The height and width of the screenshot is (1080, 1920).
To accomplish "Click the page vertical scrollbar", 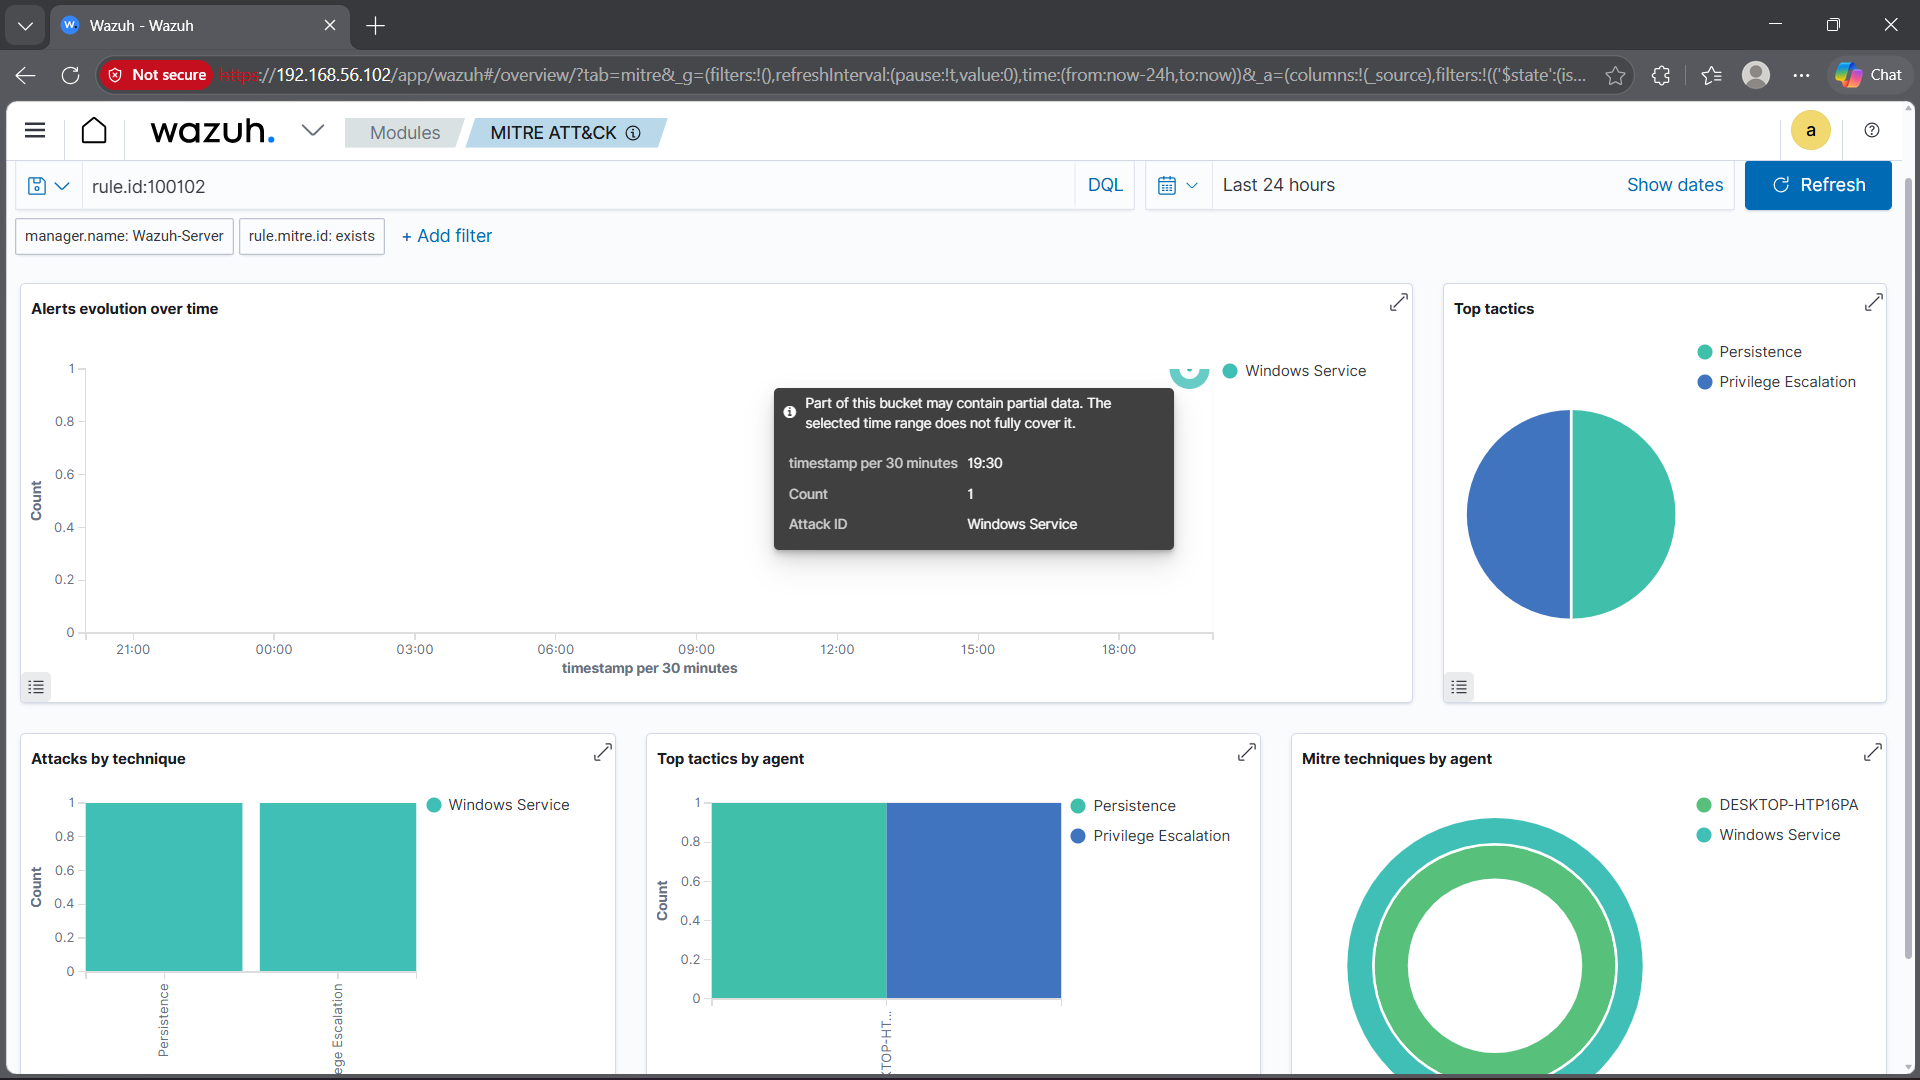I will 1908,570.
